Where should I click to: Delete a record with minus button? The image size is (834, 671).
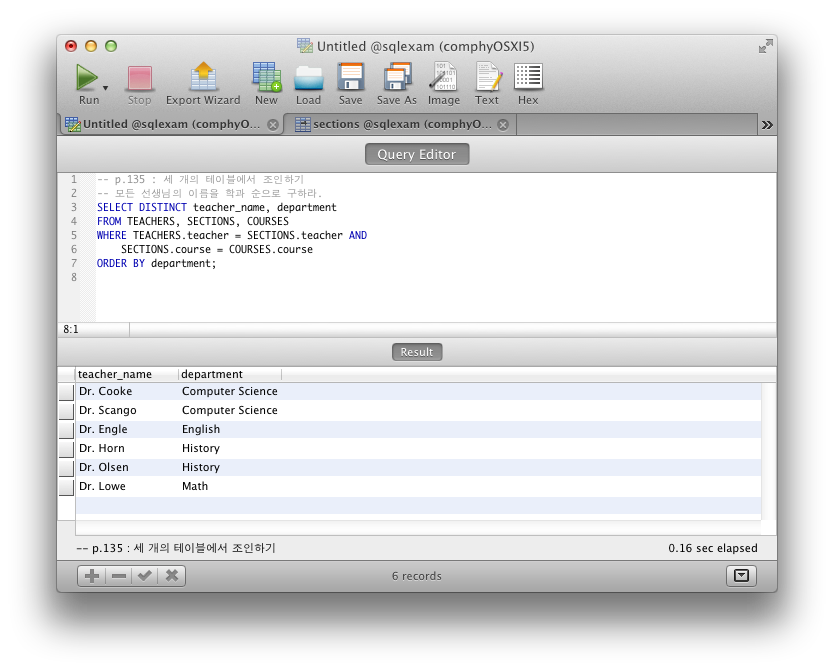119,576
